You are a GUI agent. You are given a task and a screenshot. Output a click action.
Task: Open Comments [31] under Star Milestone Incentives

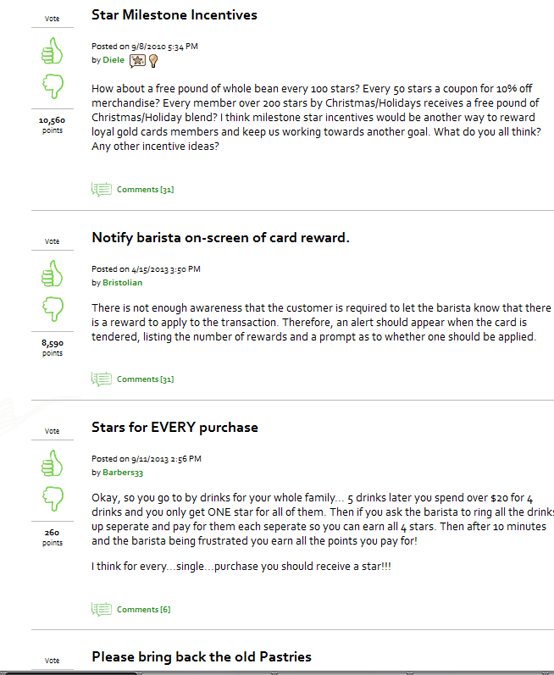click(145, 189)
